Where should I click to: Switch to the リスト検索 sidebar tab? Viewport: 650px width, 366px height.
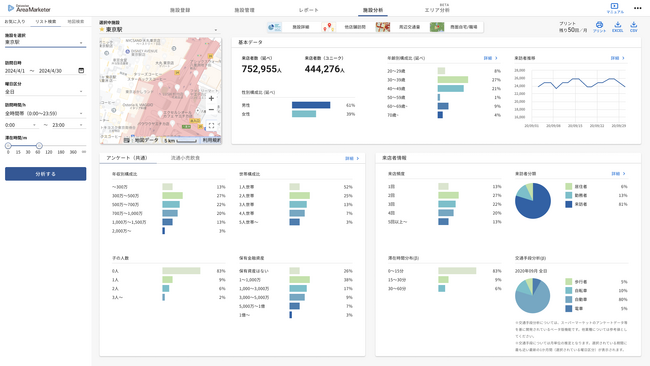(46, 22)
